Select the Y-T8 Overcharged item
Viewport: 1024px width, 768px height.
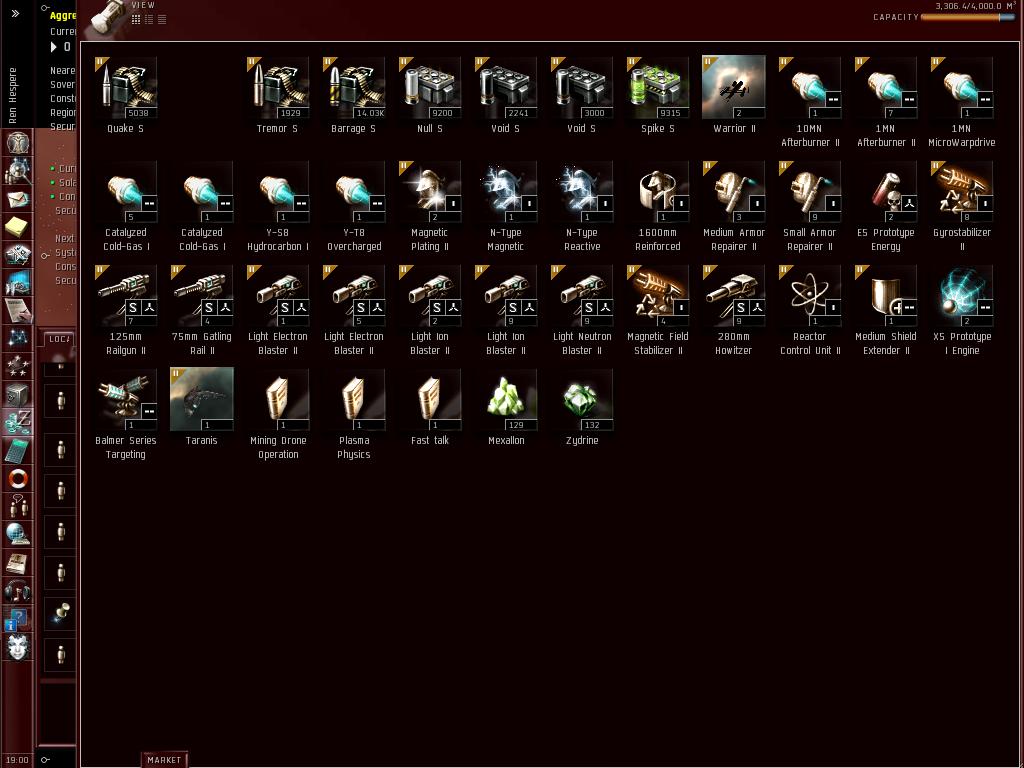[x=353, y=206]
